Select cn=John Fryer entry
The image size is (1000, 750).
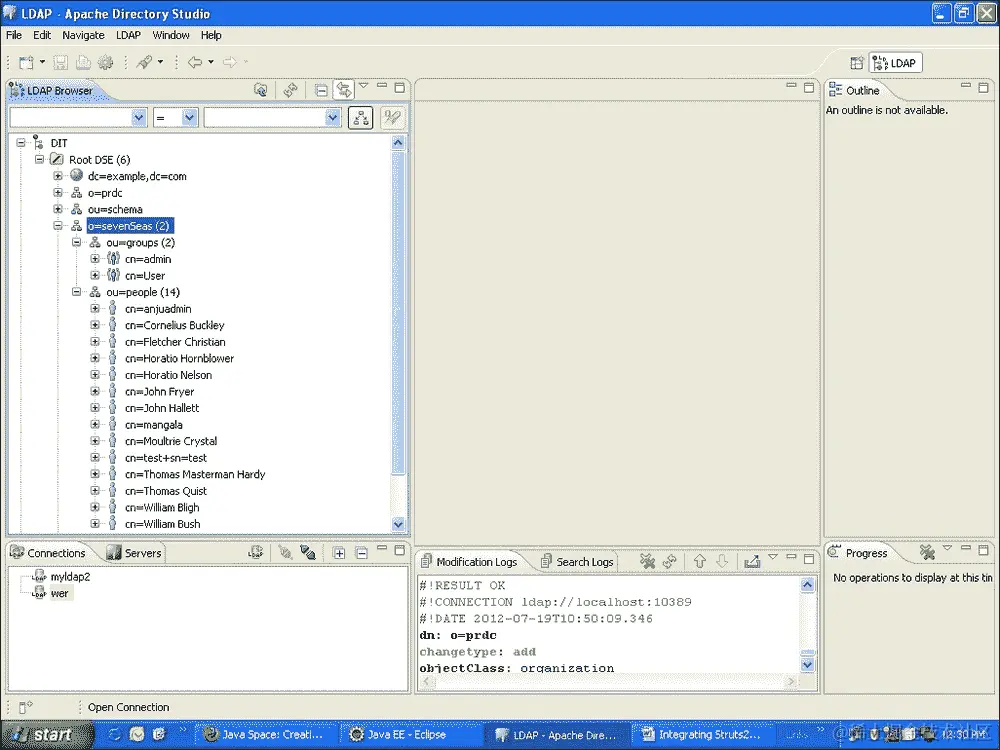point(159,392)
